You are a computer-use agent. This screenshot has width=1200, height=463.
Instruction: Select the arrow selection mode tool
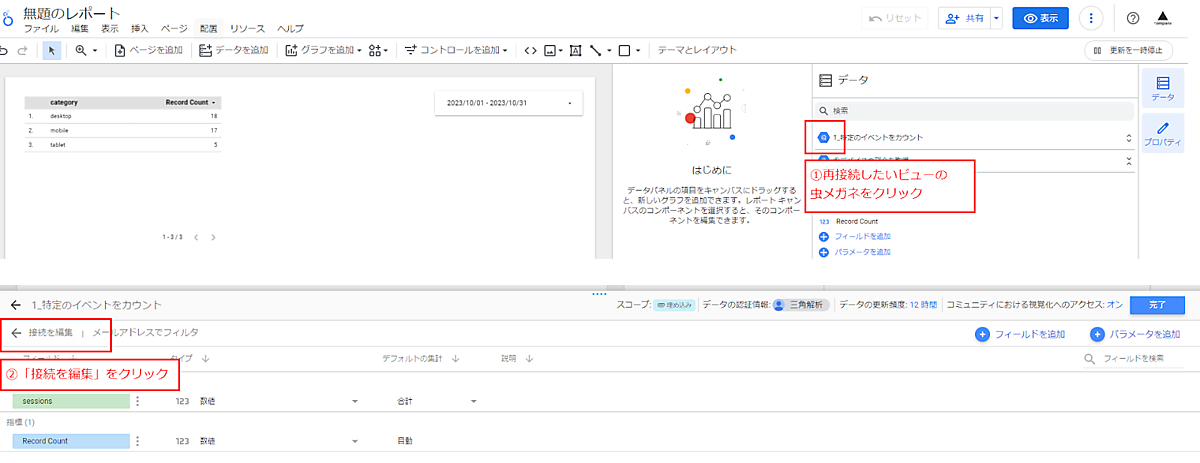[51, 50]
